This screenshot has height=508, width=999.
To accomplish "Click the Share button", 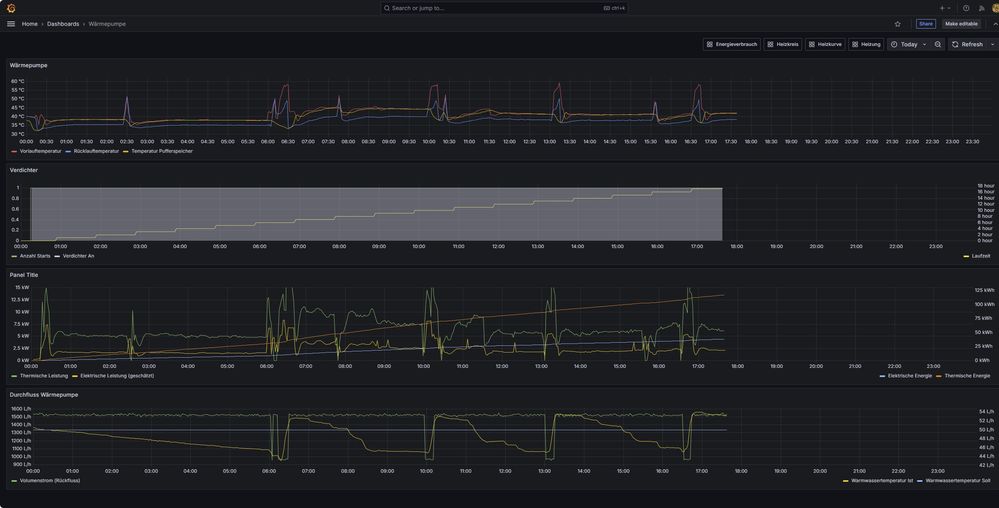I will coord(926,24).
